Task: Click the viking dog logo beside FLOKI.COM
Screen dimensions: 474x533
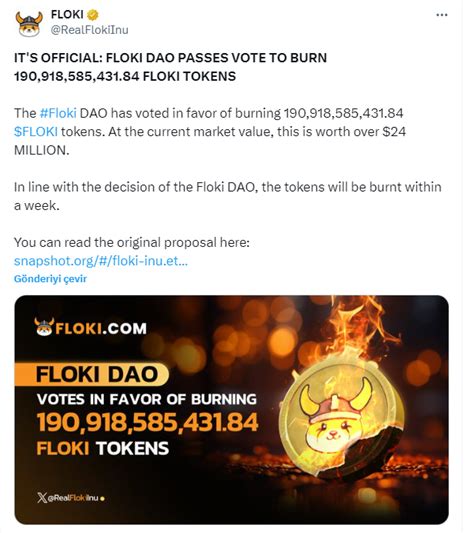Action: tap(44, 327)
